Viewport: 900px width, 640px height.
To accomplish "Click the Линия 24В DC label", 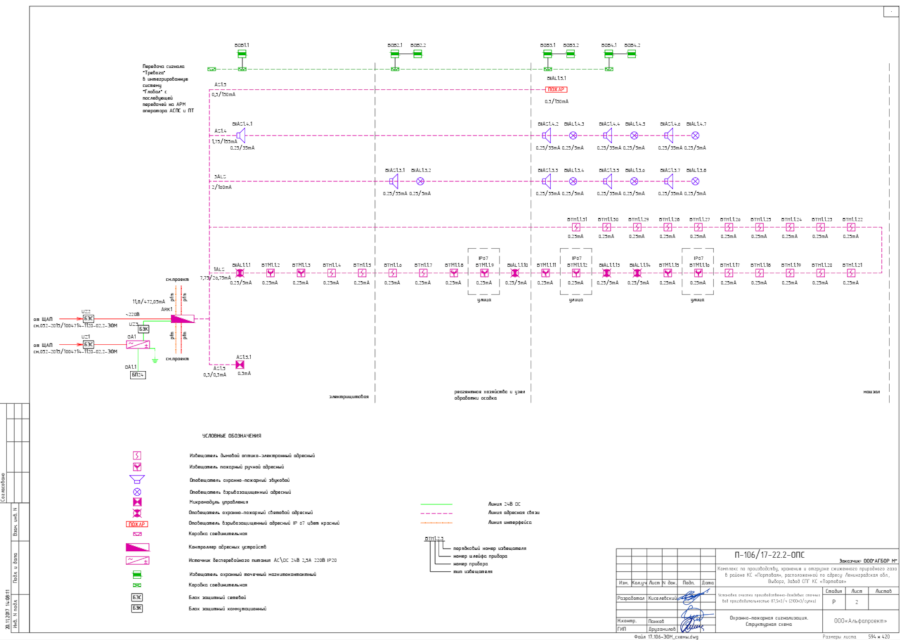I will tap(505, 505).
